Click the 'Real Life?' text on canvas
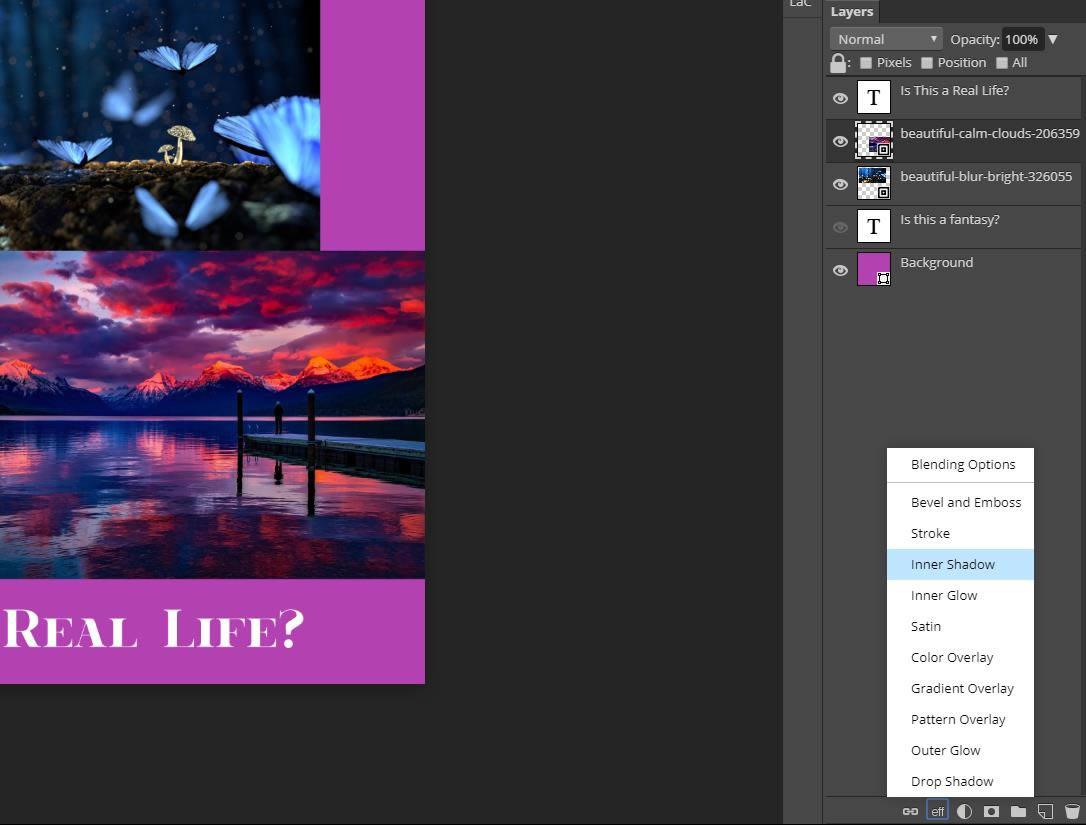This screenshot has width=1086, height=825. tap(153, 629)
